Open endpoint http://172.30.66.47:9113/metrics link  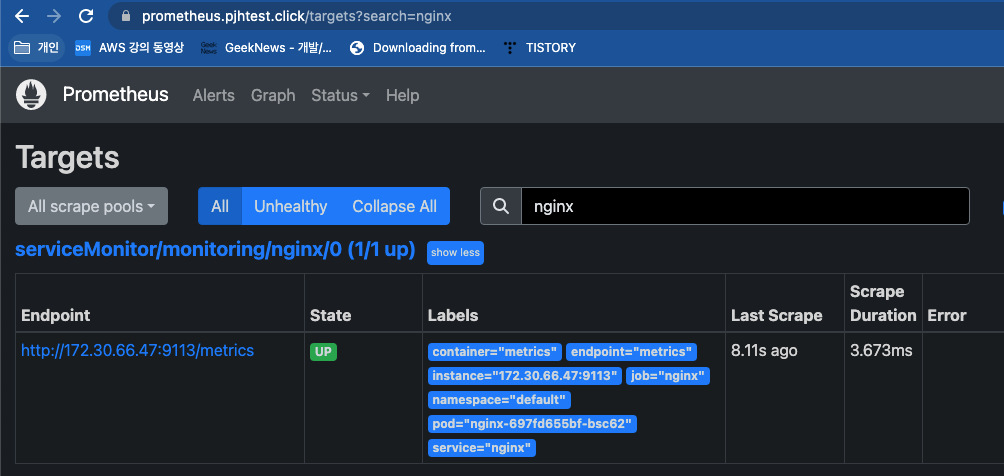click(x=138, y=350)
